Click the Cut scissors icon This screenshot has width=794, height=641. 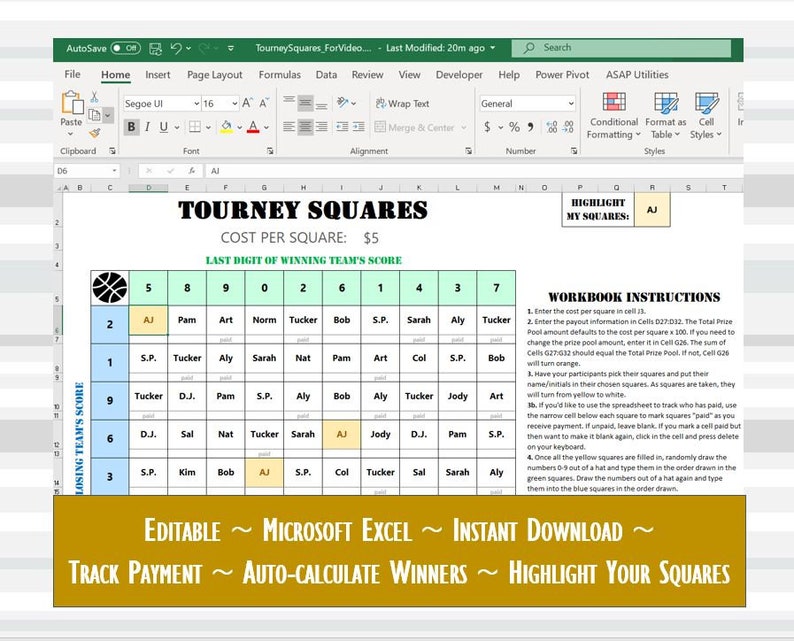pos(94,97)
